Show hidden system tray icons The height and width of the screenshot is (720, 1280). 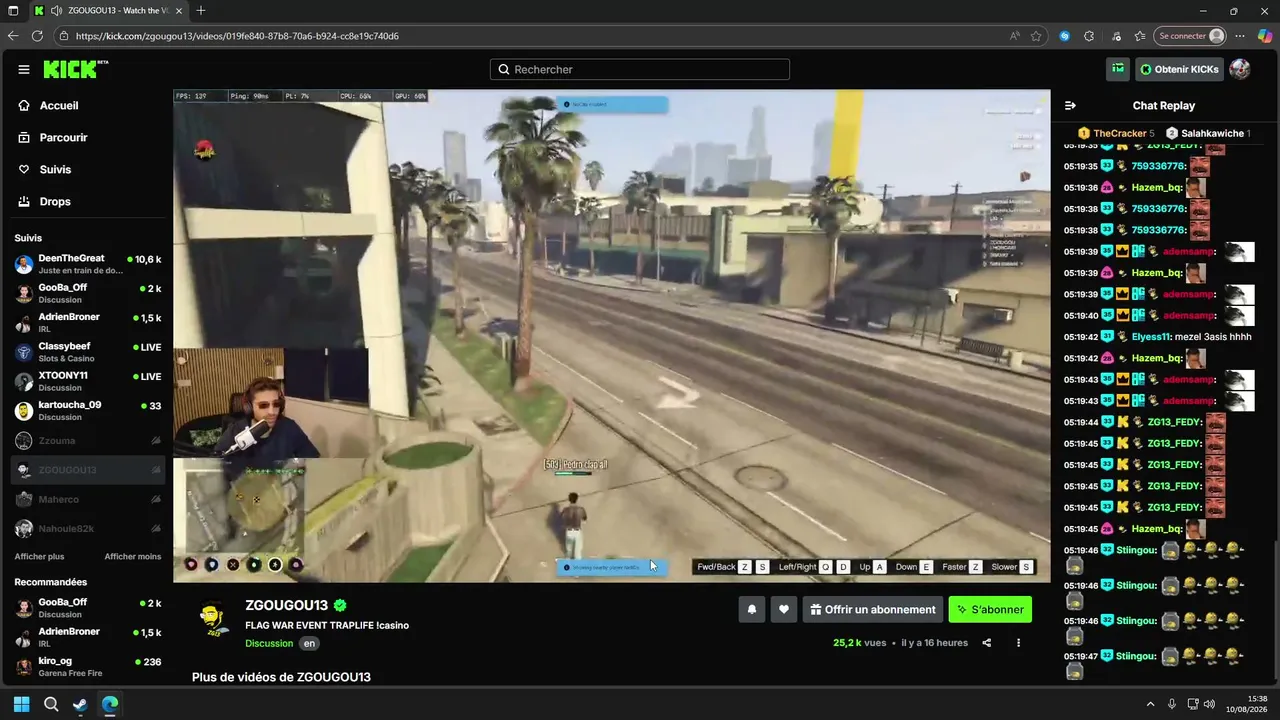[1150, 704]
